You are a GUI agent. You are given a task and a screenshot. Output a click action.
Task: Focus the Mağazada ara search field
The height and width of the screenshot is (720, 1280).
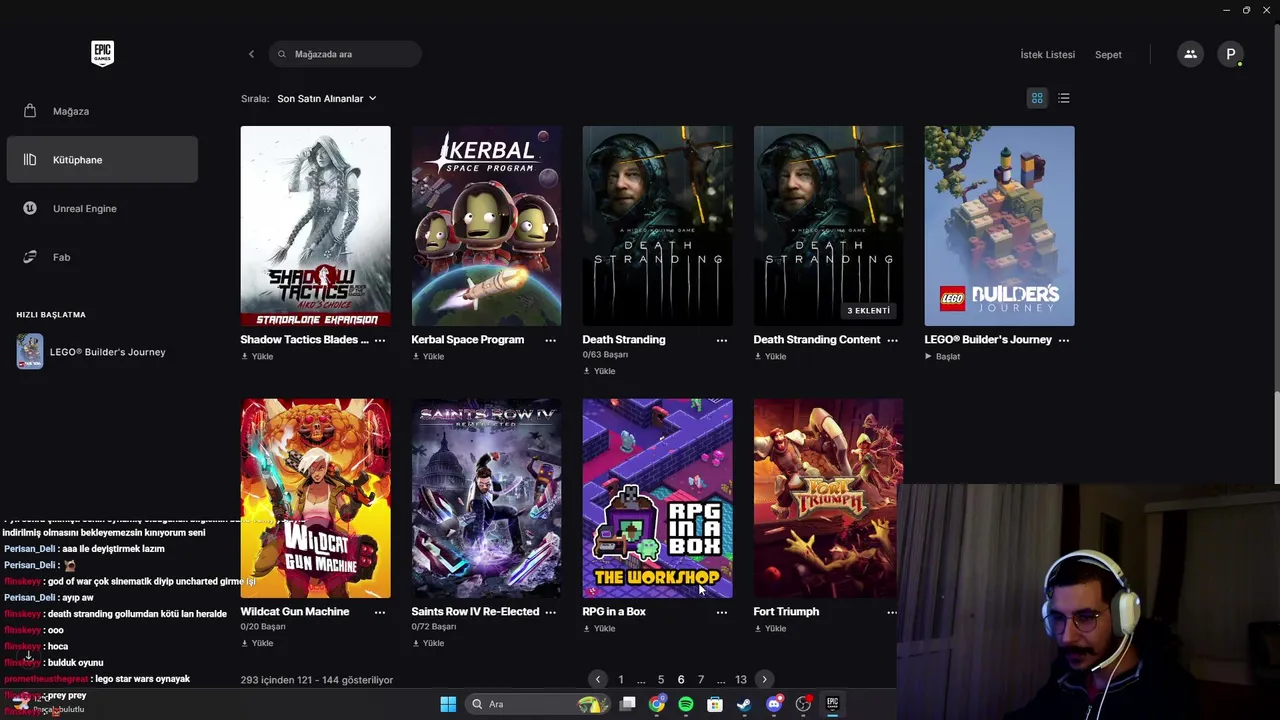coord(345,54)
